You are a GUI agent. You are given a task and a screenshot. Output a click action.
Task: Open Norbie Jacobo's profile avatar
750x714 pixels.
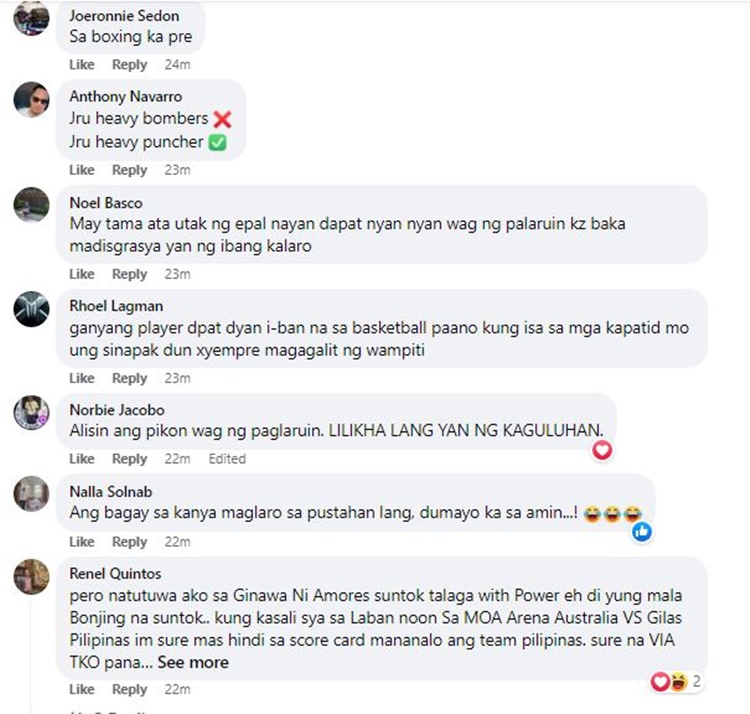[x=31, y=413]
